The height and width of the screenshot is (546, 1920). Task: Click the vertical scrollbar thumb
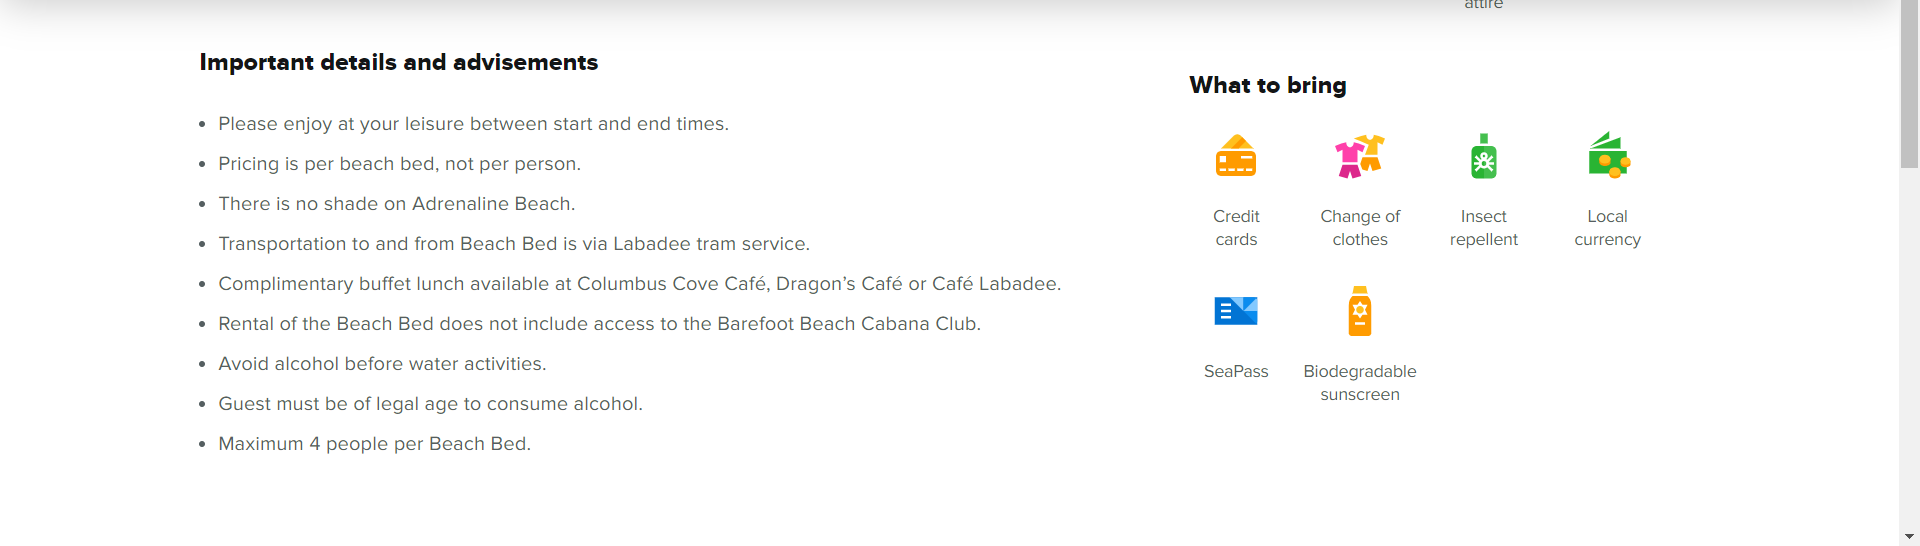[x=1909, y=84]
